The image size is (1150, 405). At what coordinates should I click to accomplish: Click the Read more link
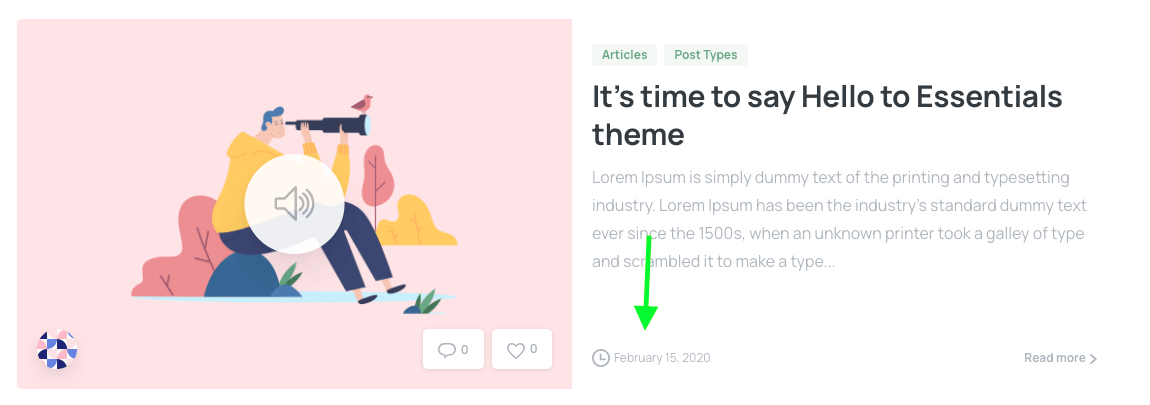[1055, 358]
